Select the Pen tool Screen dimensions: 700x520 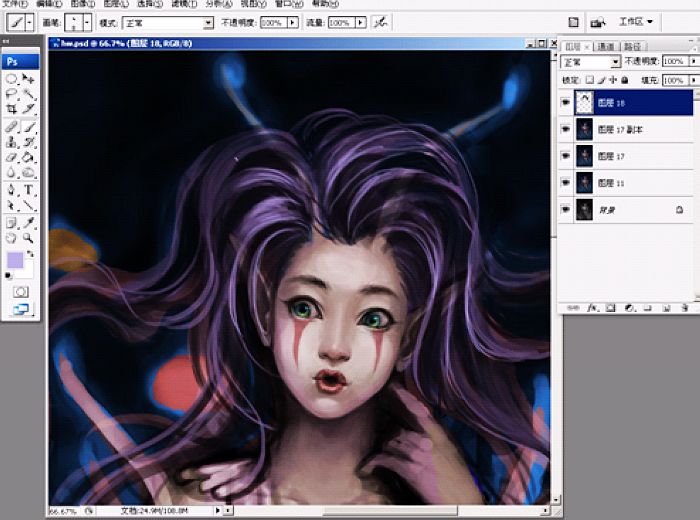pos(11,190)
